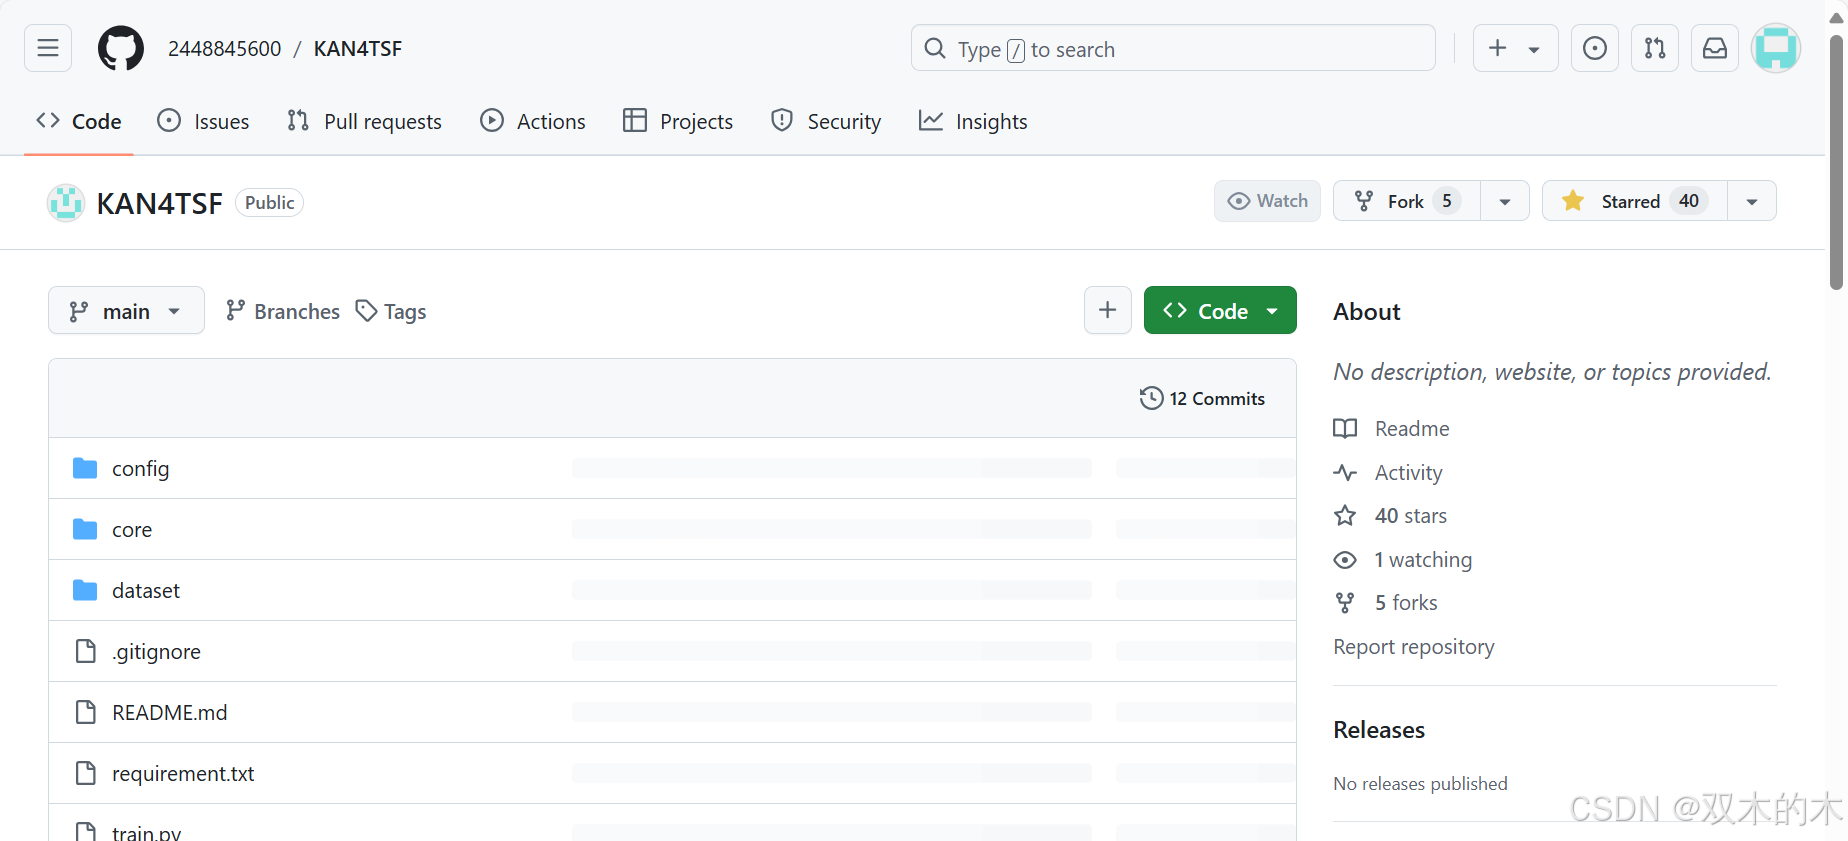
Task: Open the core folder
Action: coord(132,529)
